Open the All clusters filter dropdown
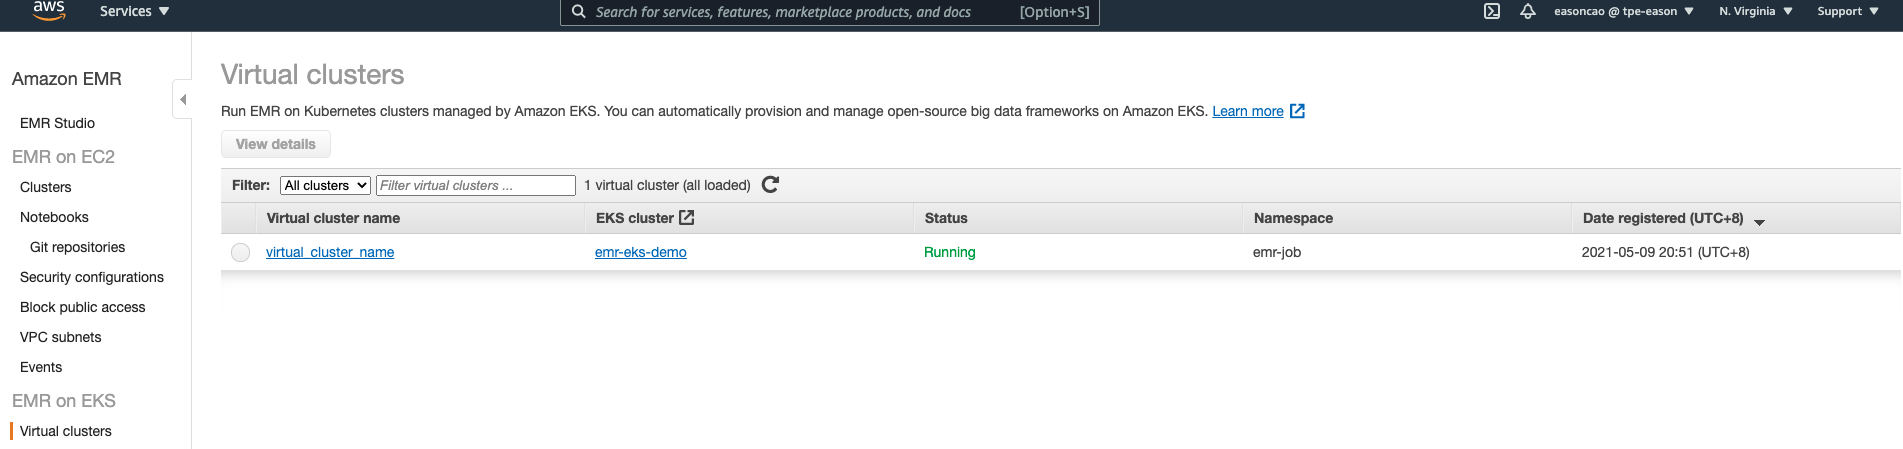1903x449 pixels. tap(325, 185)
